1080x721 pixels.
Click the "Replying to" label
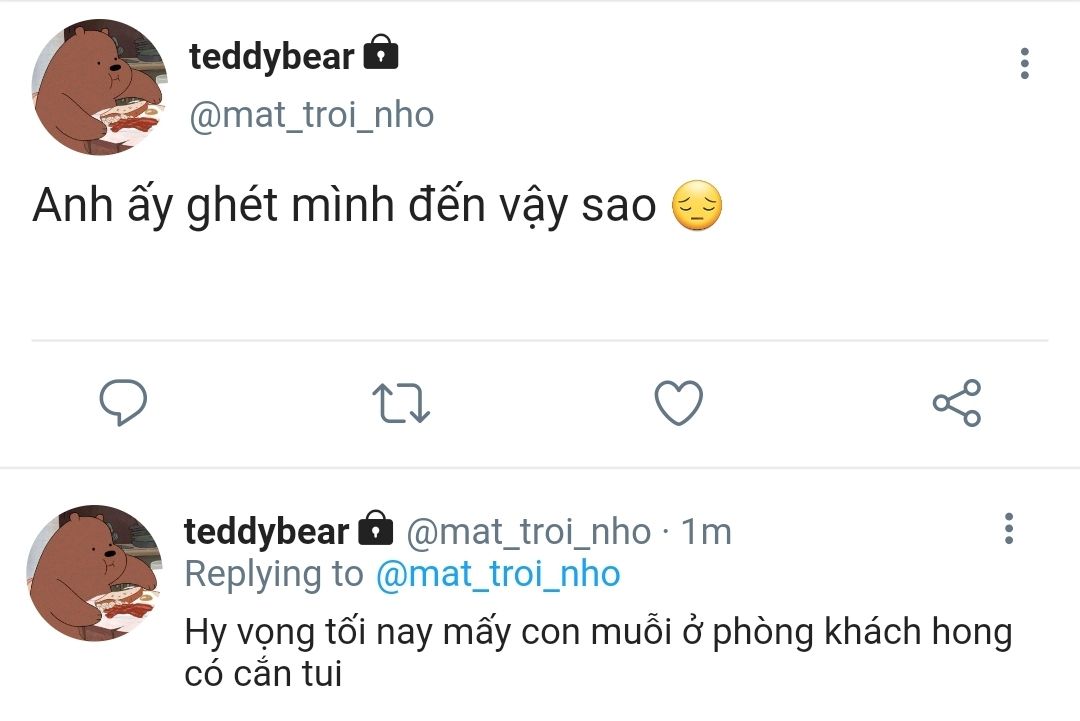(x=273, y=574)
